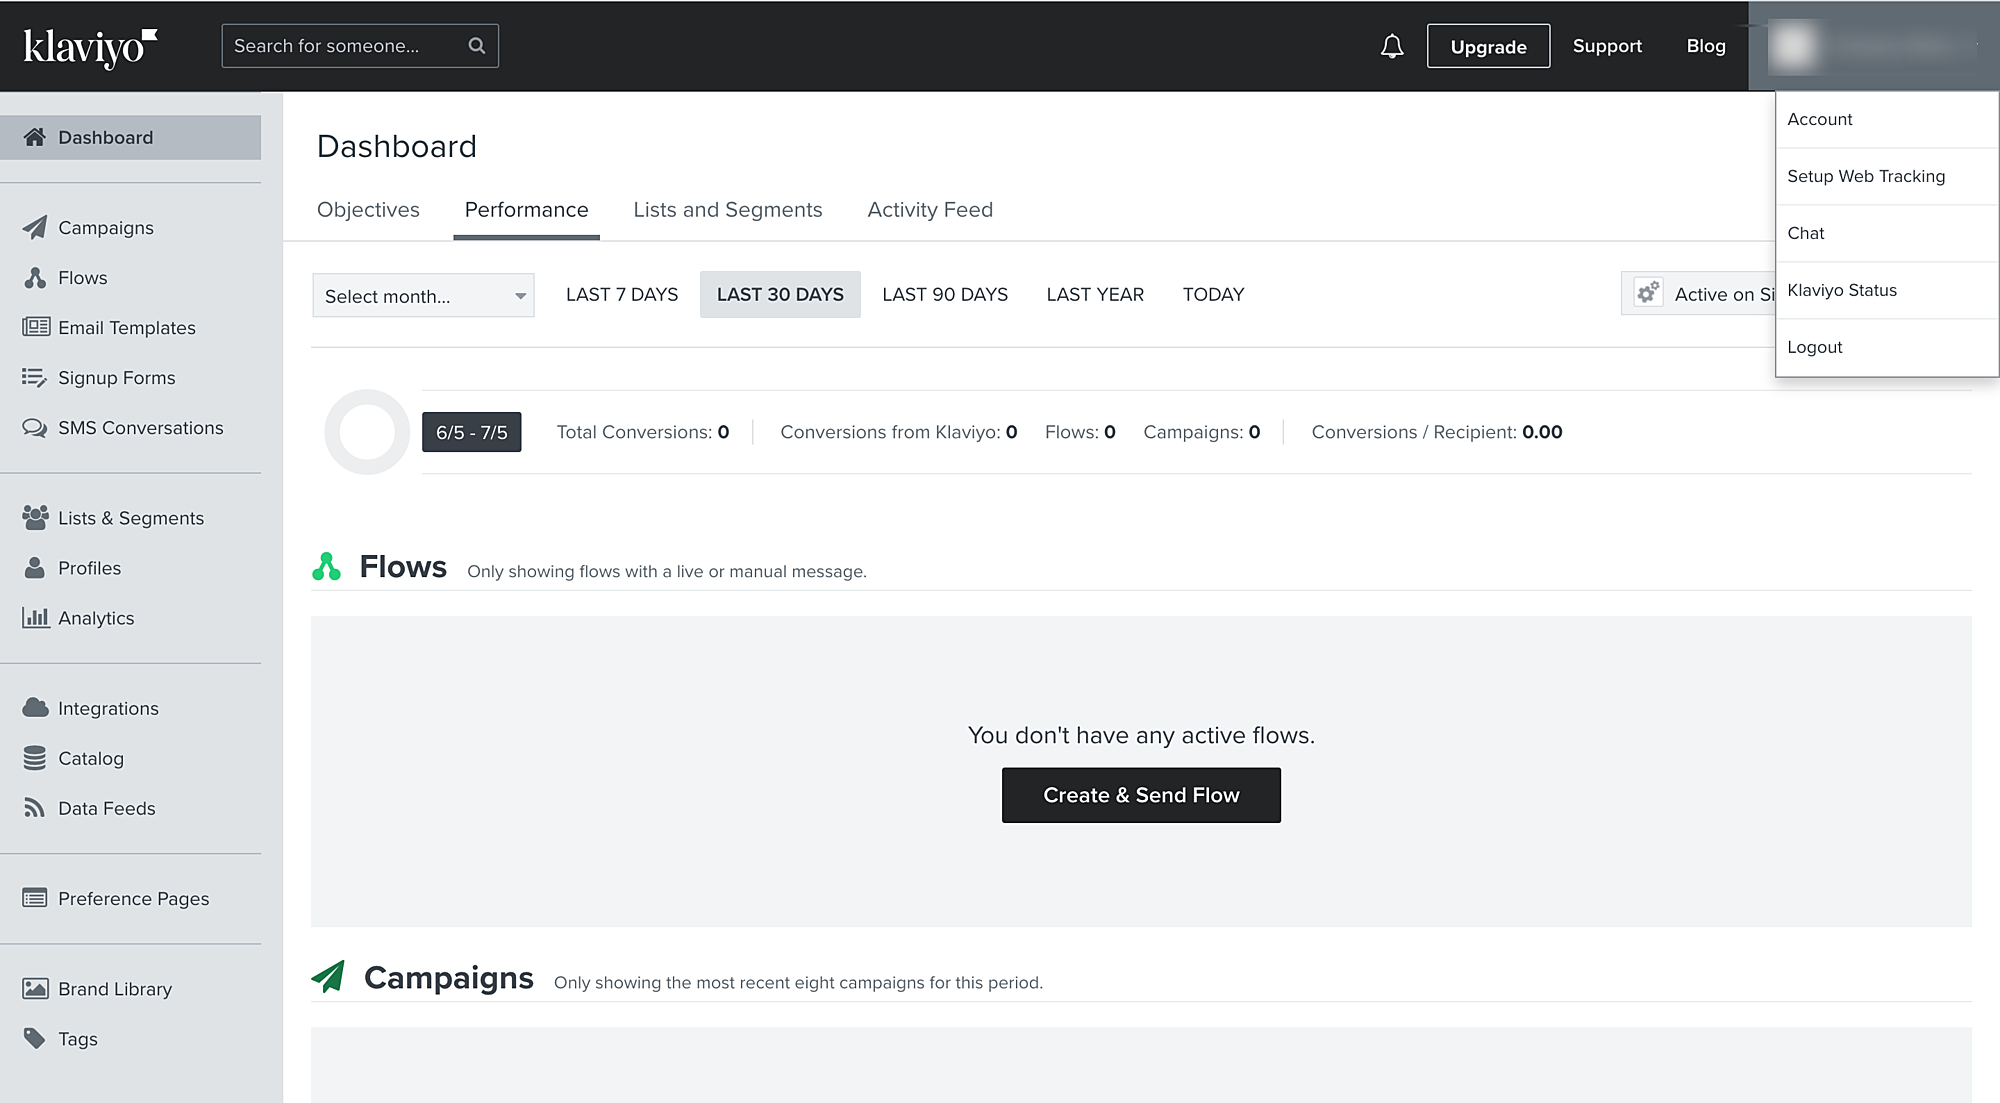Click Conversions from Klaviyo: 0 text
Image resolution: width=2000 pixels, height=1103 pixels.
click(x=899, y=432)
